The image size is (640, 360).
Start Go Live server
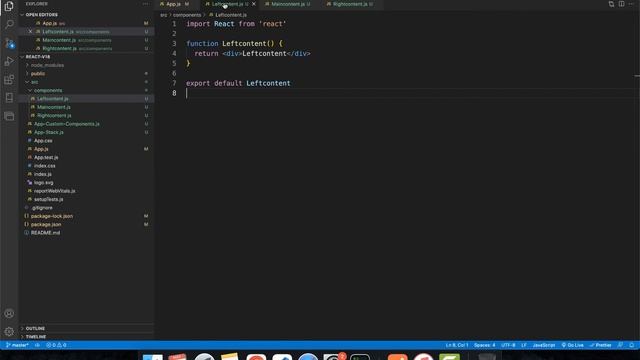click(573, 345)
